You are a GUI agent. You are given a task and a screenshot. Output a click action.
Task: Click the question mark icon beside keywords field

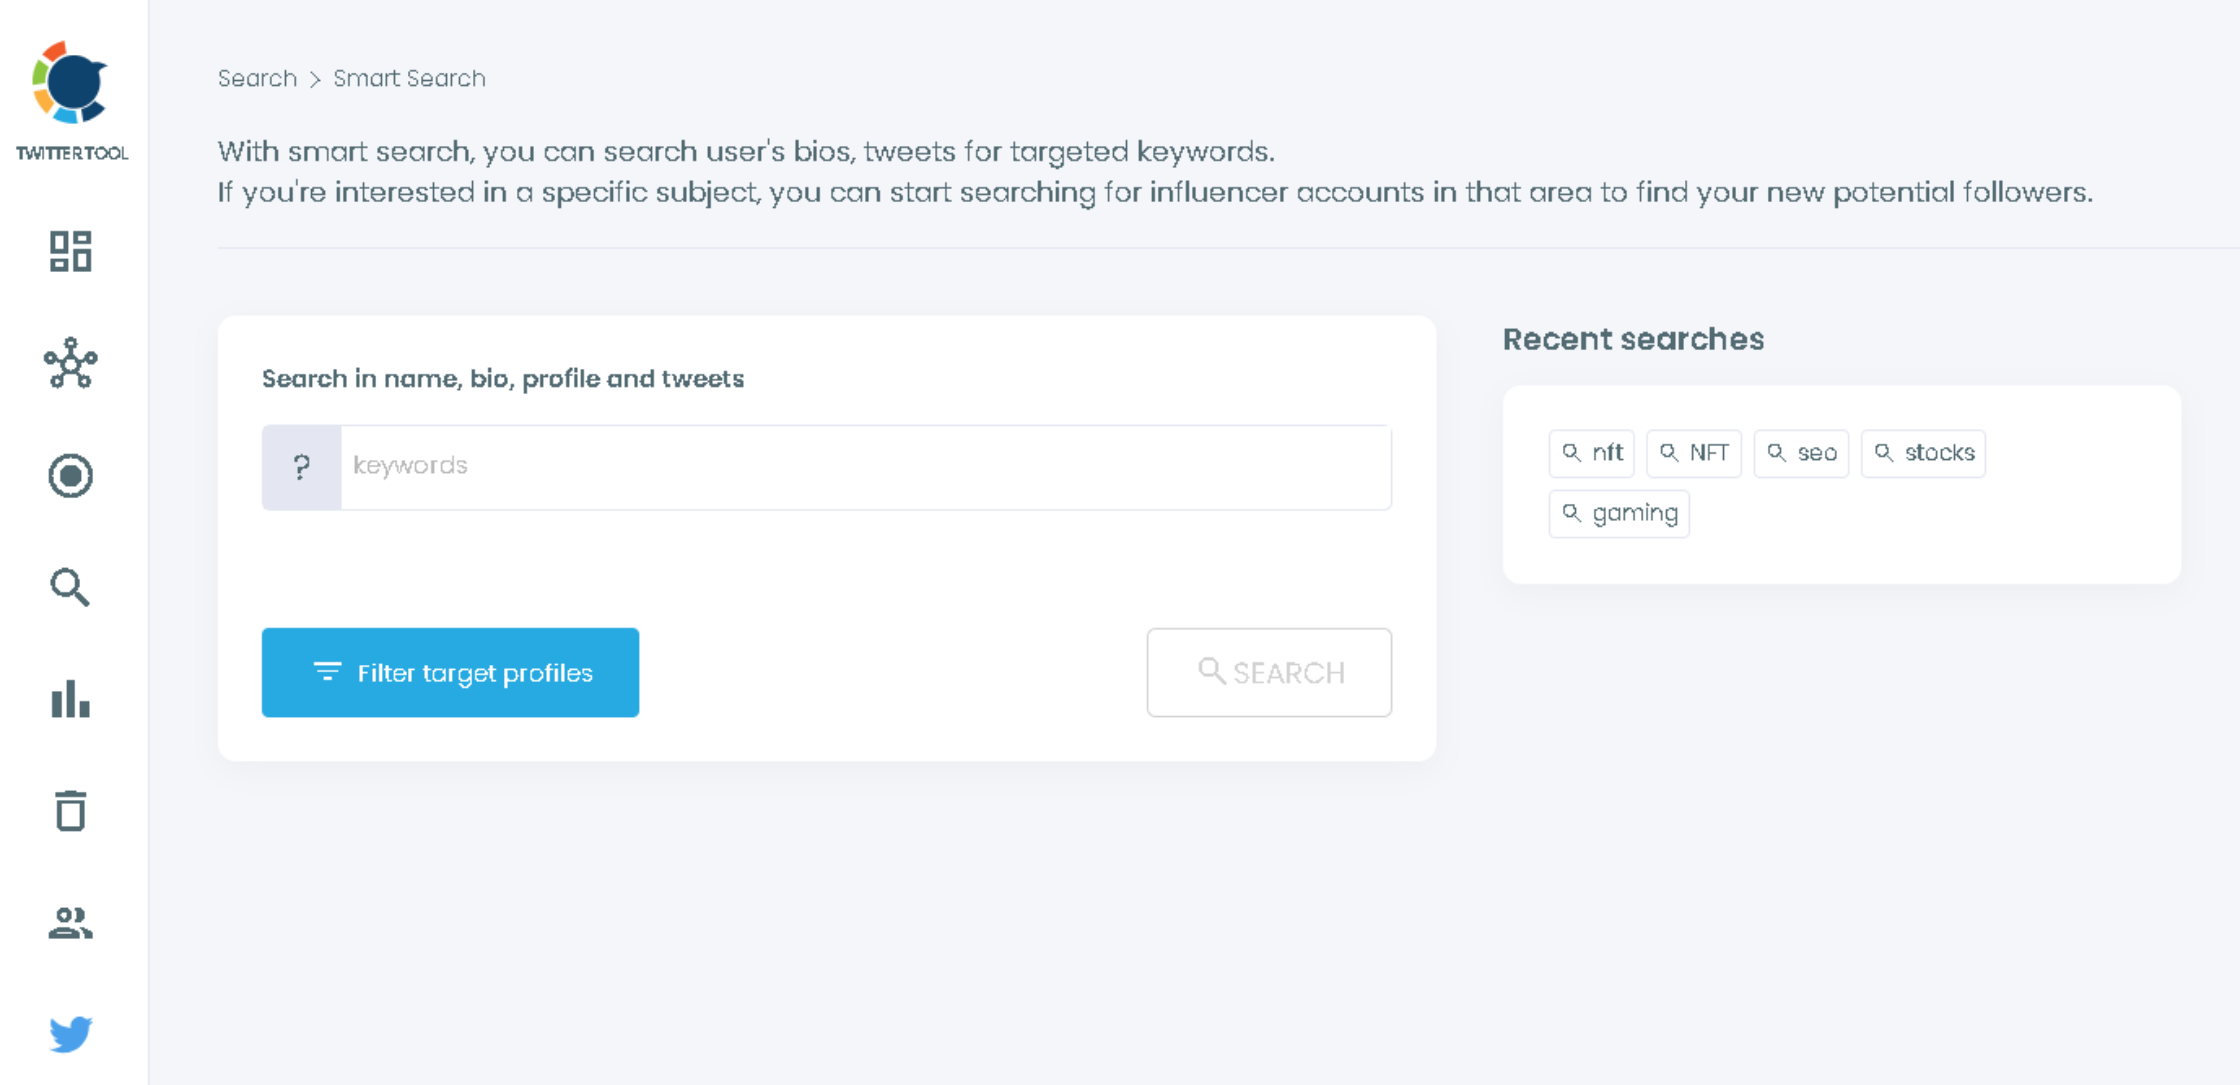coord(301,466)
